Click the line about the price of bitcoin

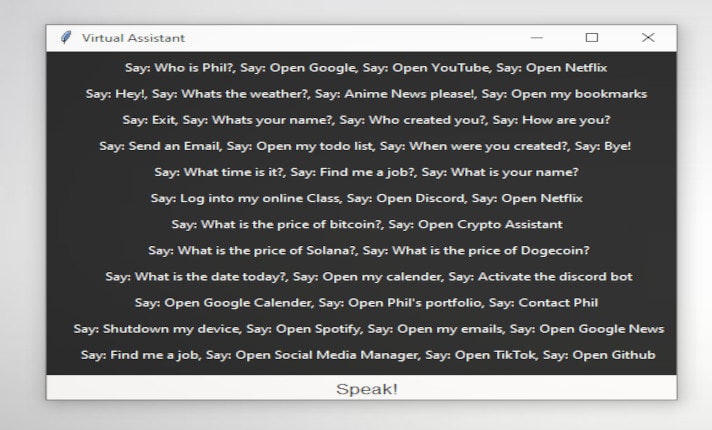click(x=367, y=225)
